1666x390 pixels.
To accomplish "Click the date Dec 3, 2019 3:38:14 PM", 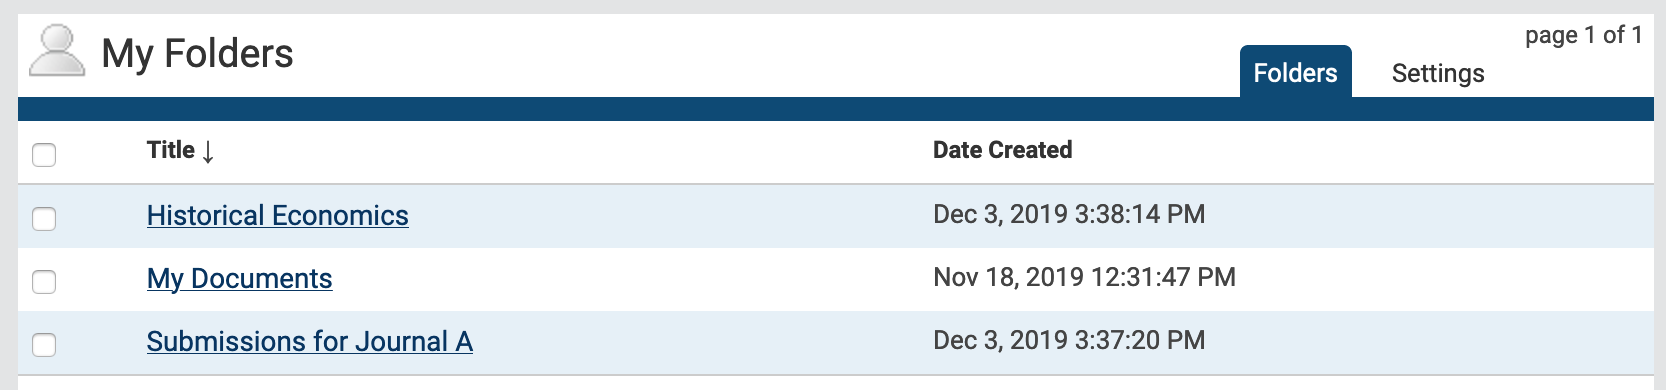I will click(x=1068, y=214).
